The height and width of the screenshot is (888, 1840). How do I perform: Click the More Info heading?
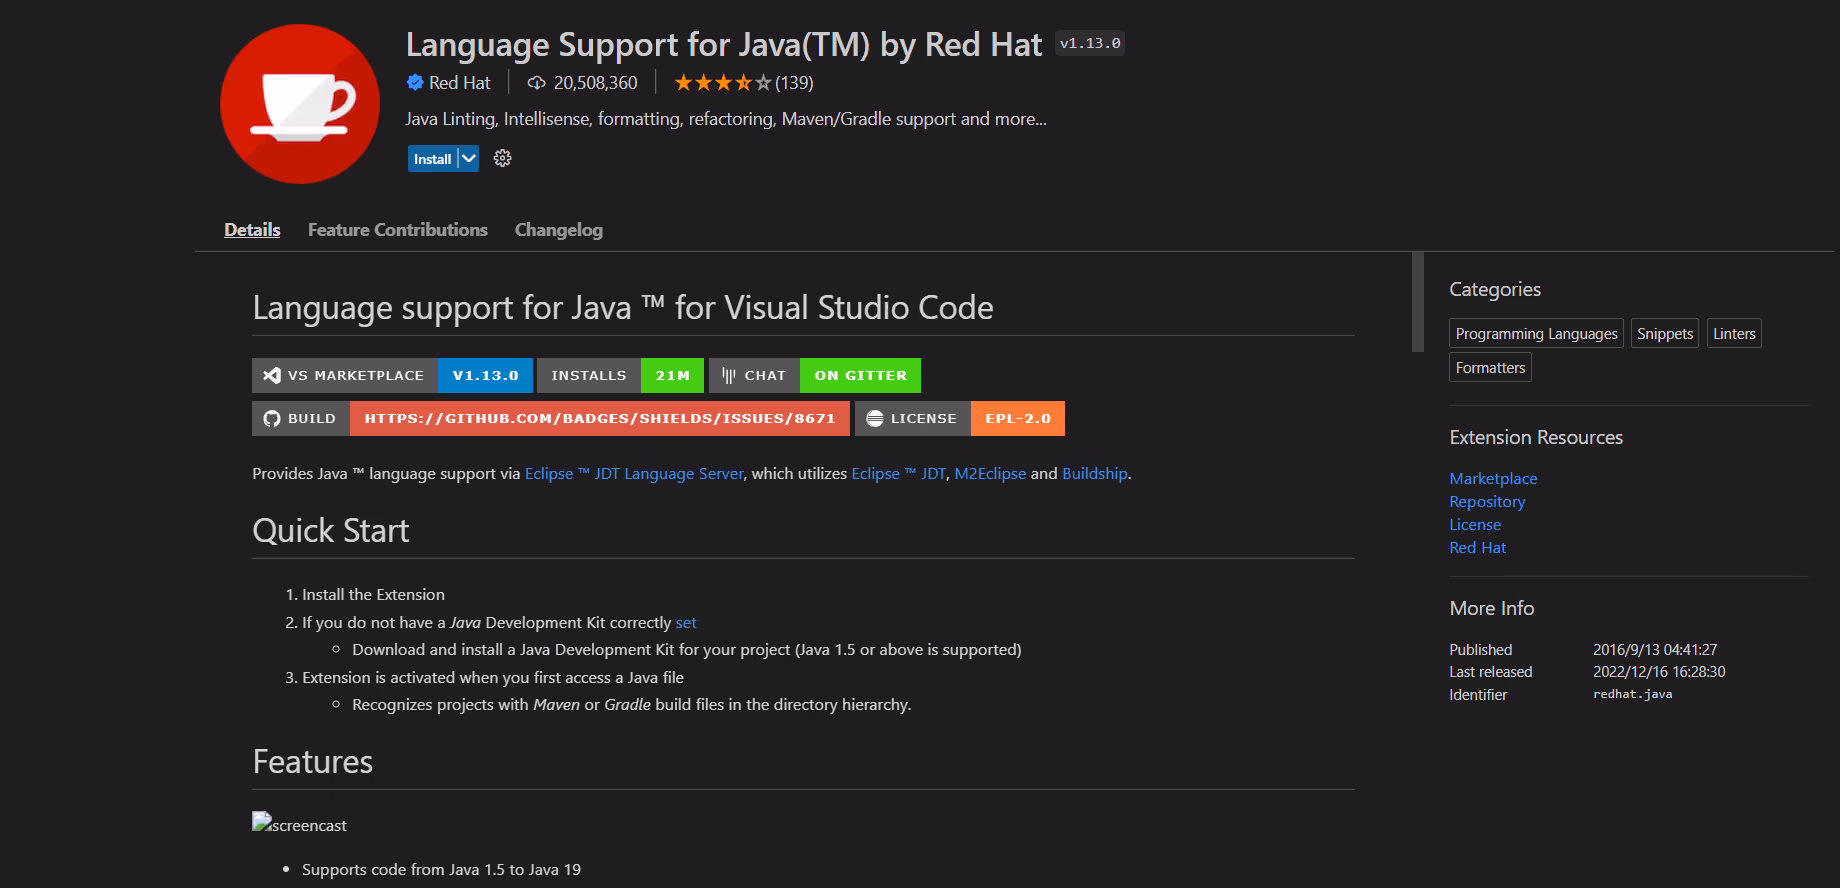click(x=1492, y=608)
